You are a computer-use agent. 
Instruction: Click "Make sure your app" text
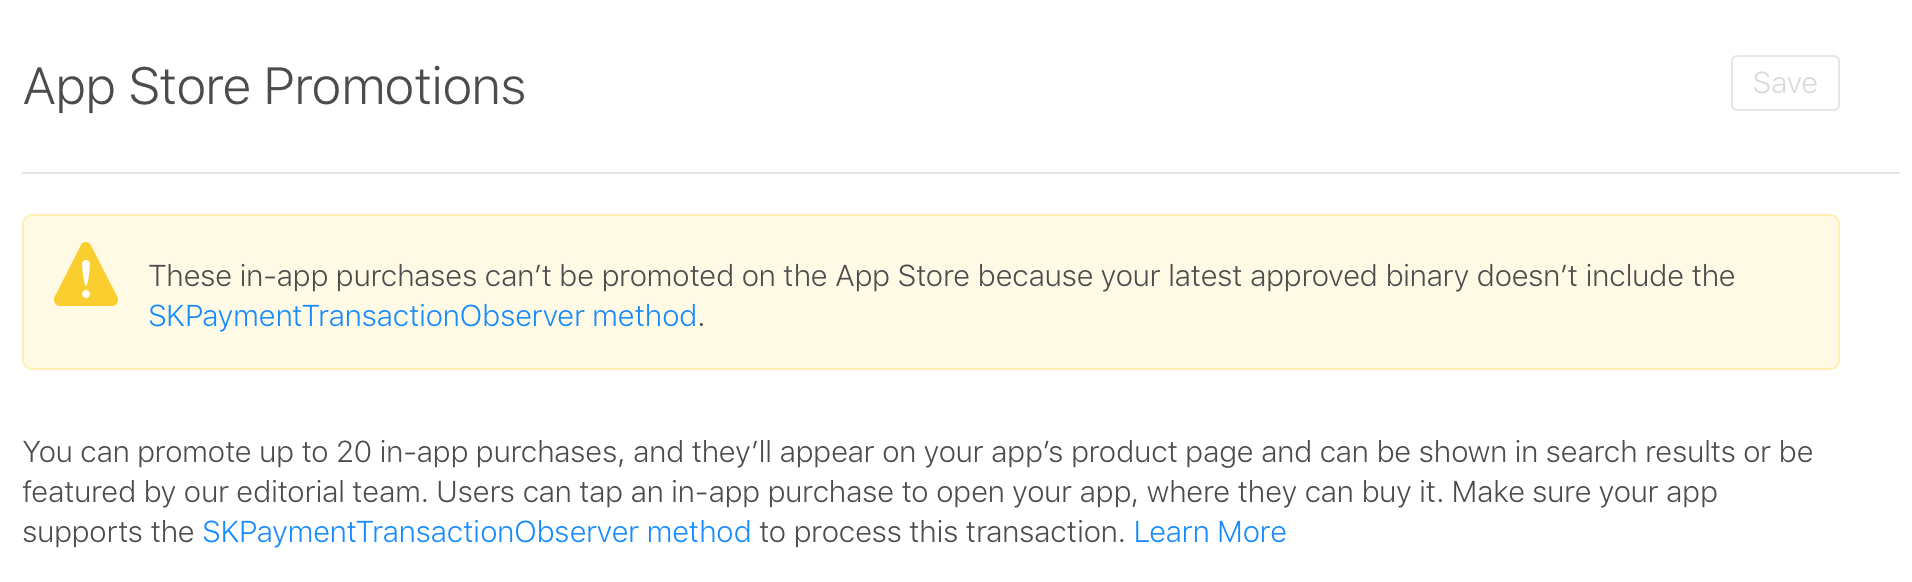[1585, 492]
